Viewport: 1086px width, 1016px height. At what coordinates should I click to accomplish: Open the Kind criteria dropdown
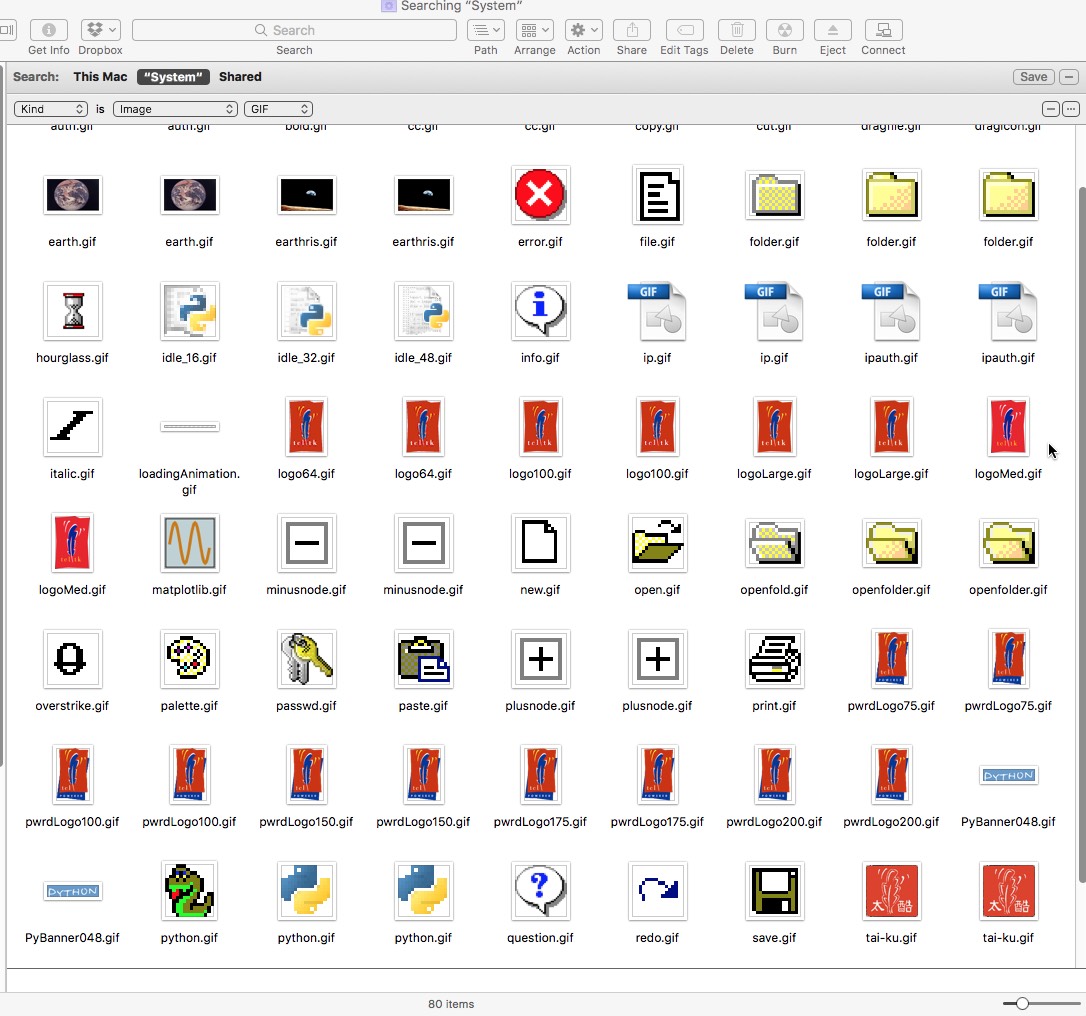[51, 109]
